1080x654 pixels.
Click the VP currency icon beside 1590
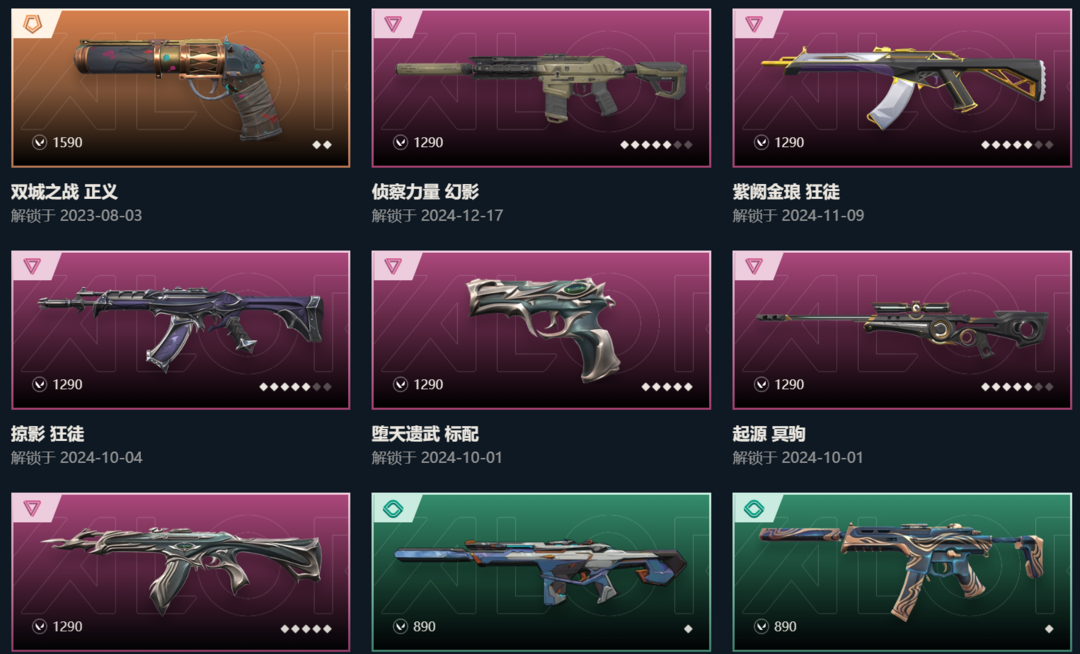tap(39, 143)
